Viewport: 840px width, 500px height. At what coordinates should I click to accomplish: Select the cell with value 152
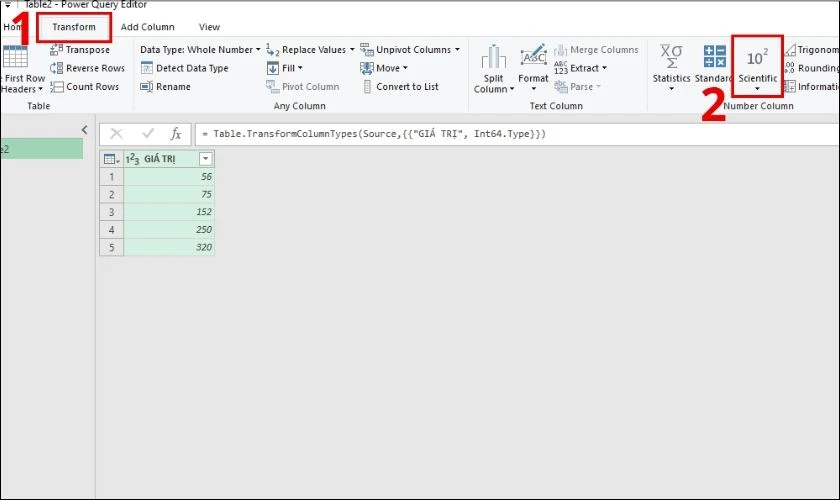coord(169,212)
